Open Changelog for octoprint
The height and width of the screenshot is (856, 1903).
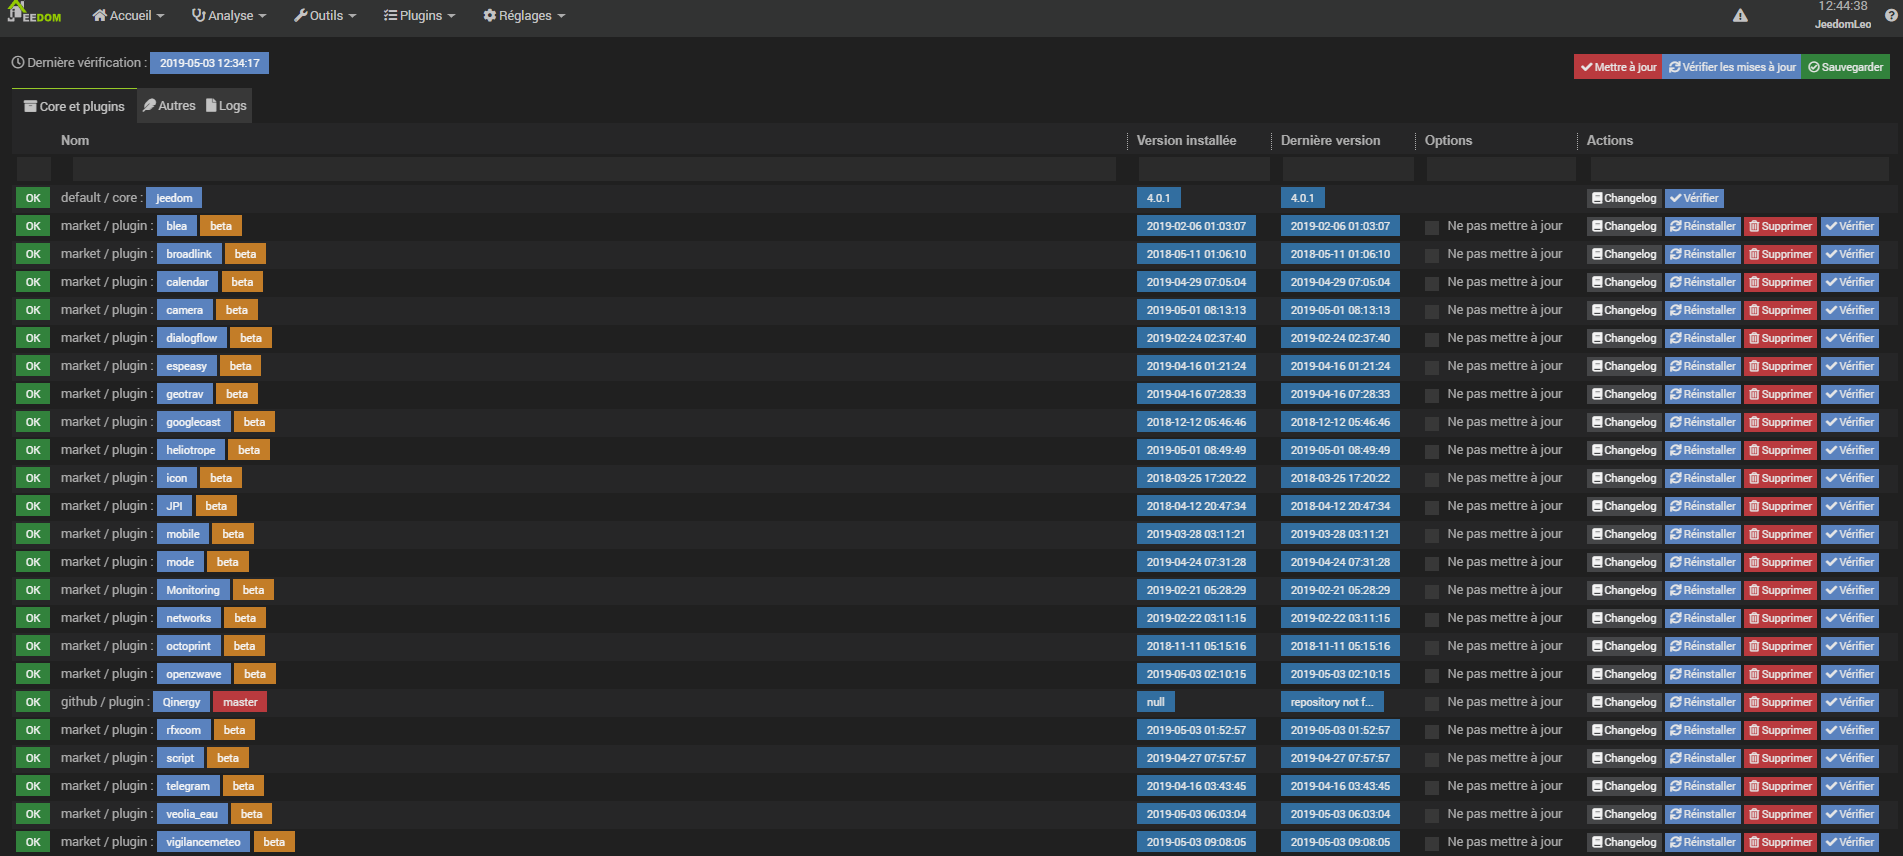[x=1624, y=646]
